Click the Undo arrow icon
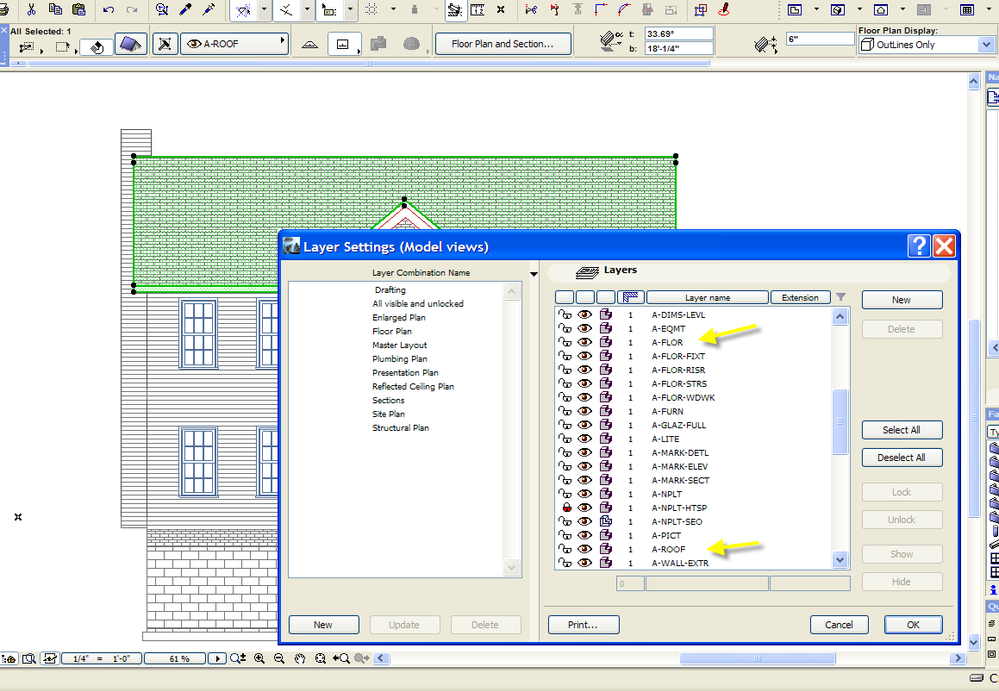The image size is (999, 691). coord(108,10)
